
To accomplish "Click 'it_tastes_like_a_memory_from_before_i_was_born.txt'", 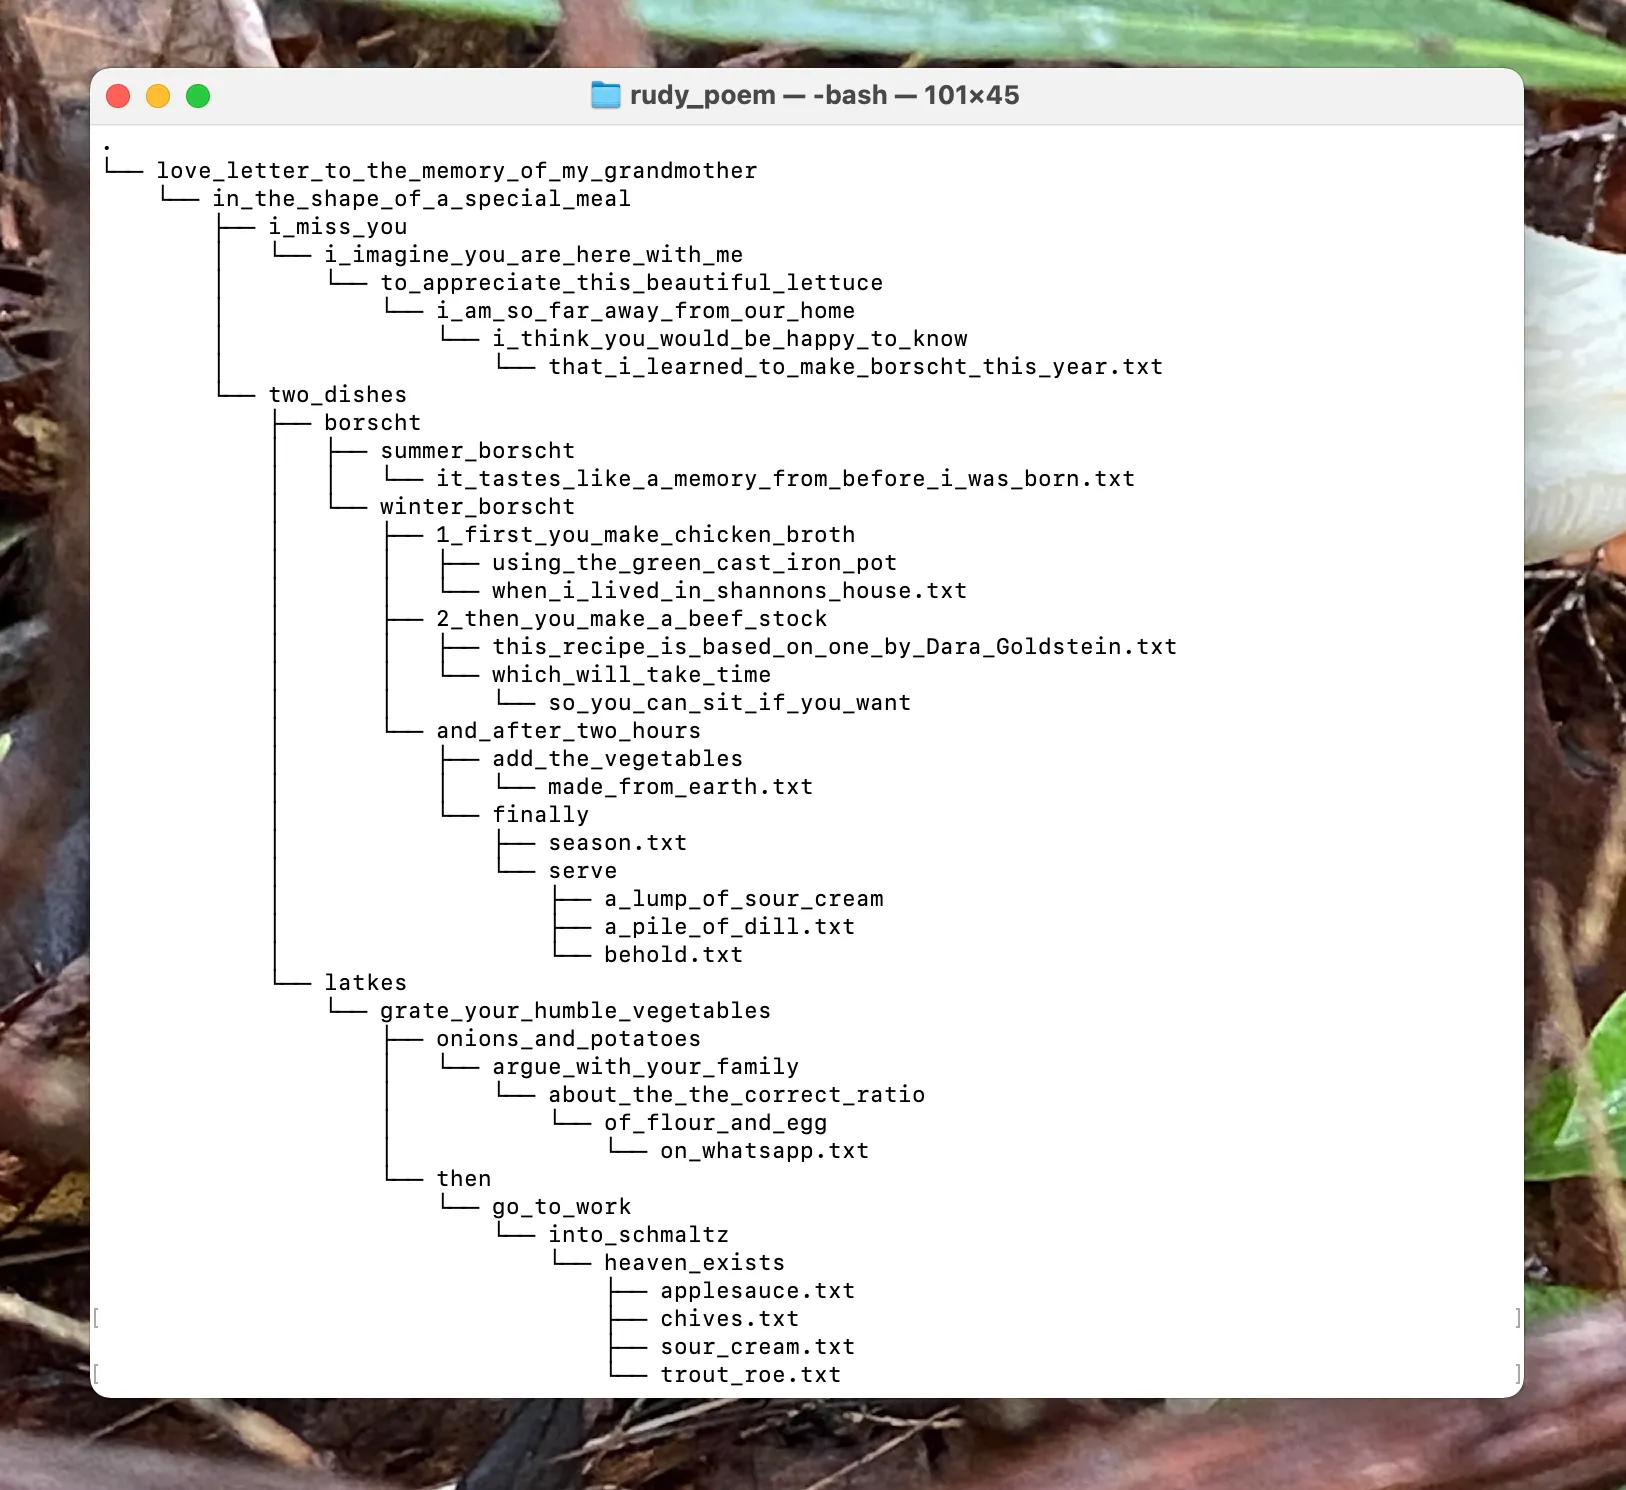I will (785, 479).
